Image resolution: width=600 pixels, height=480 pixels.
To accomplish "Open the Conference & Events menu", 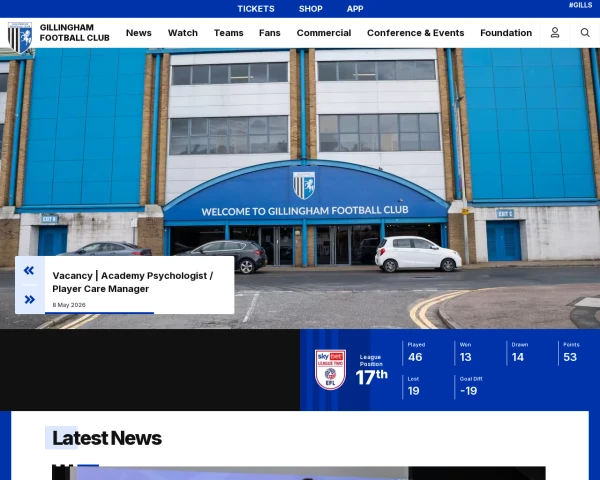I will click(416, 33).
